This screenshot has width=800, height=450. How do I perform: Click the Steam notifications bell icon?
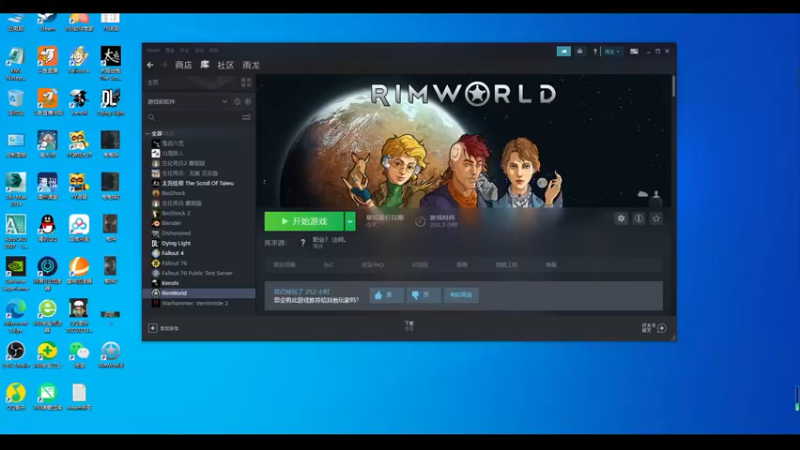(580, 52)
